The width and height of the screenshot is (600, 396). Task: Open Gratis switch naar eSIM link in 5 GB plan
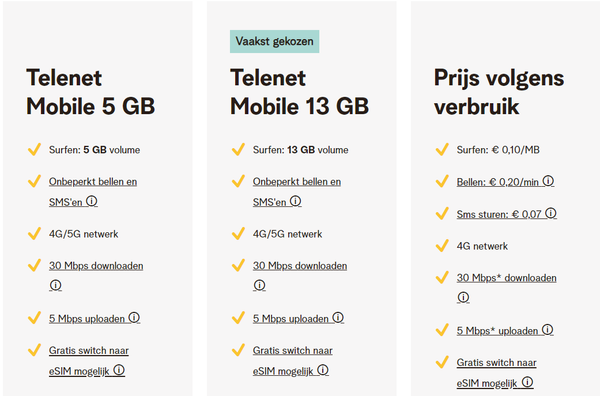pos(89,360)
